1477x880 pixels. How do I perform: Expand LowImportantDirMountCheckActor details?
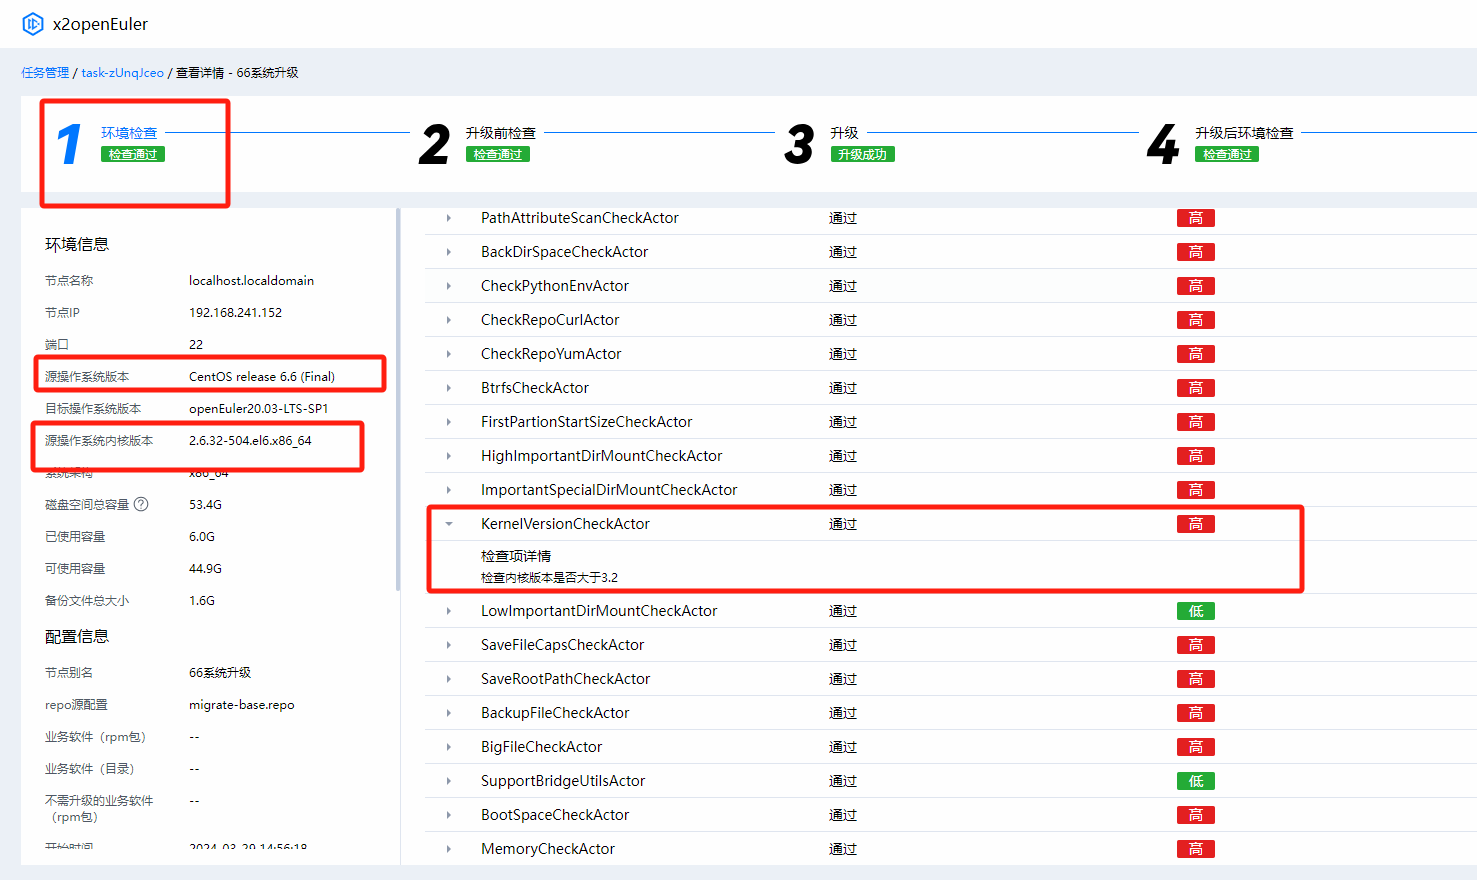[x=449, y=611]
